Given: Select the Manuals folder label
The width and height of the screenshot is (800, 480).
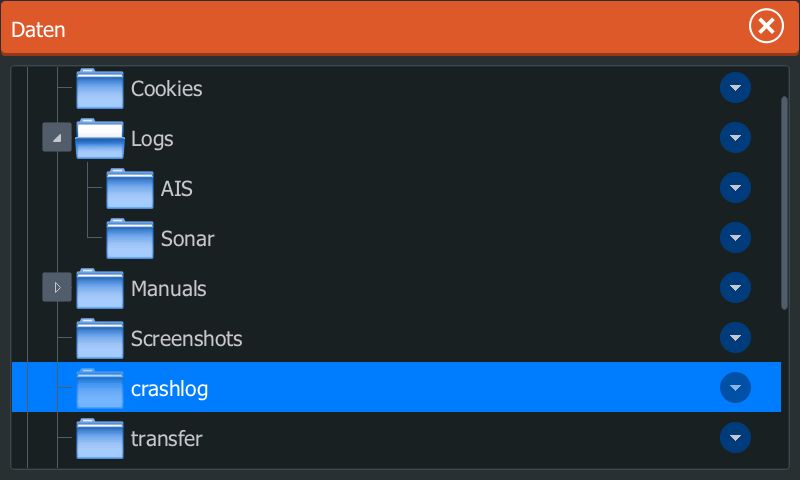Looking at the screenshot, I should 168,288.
